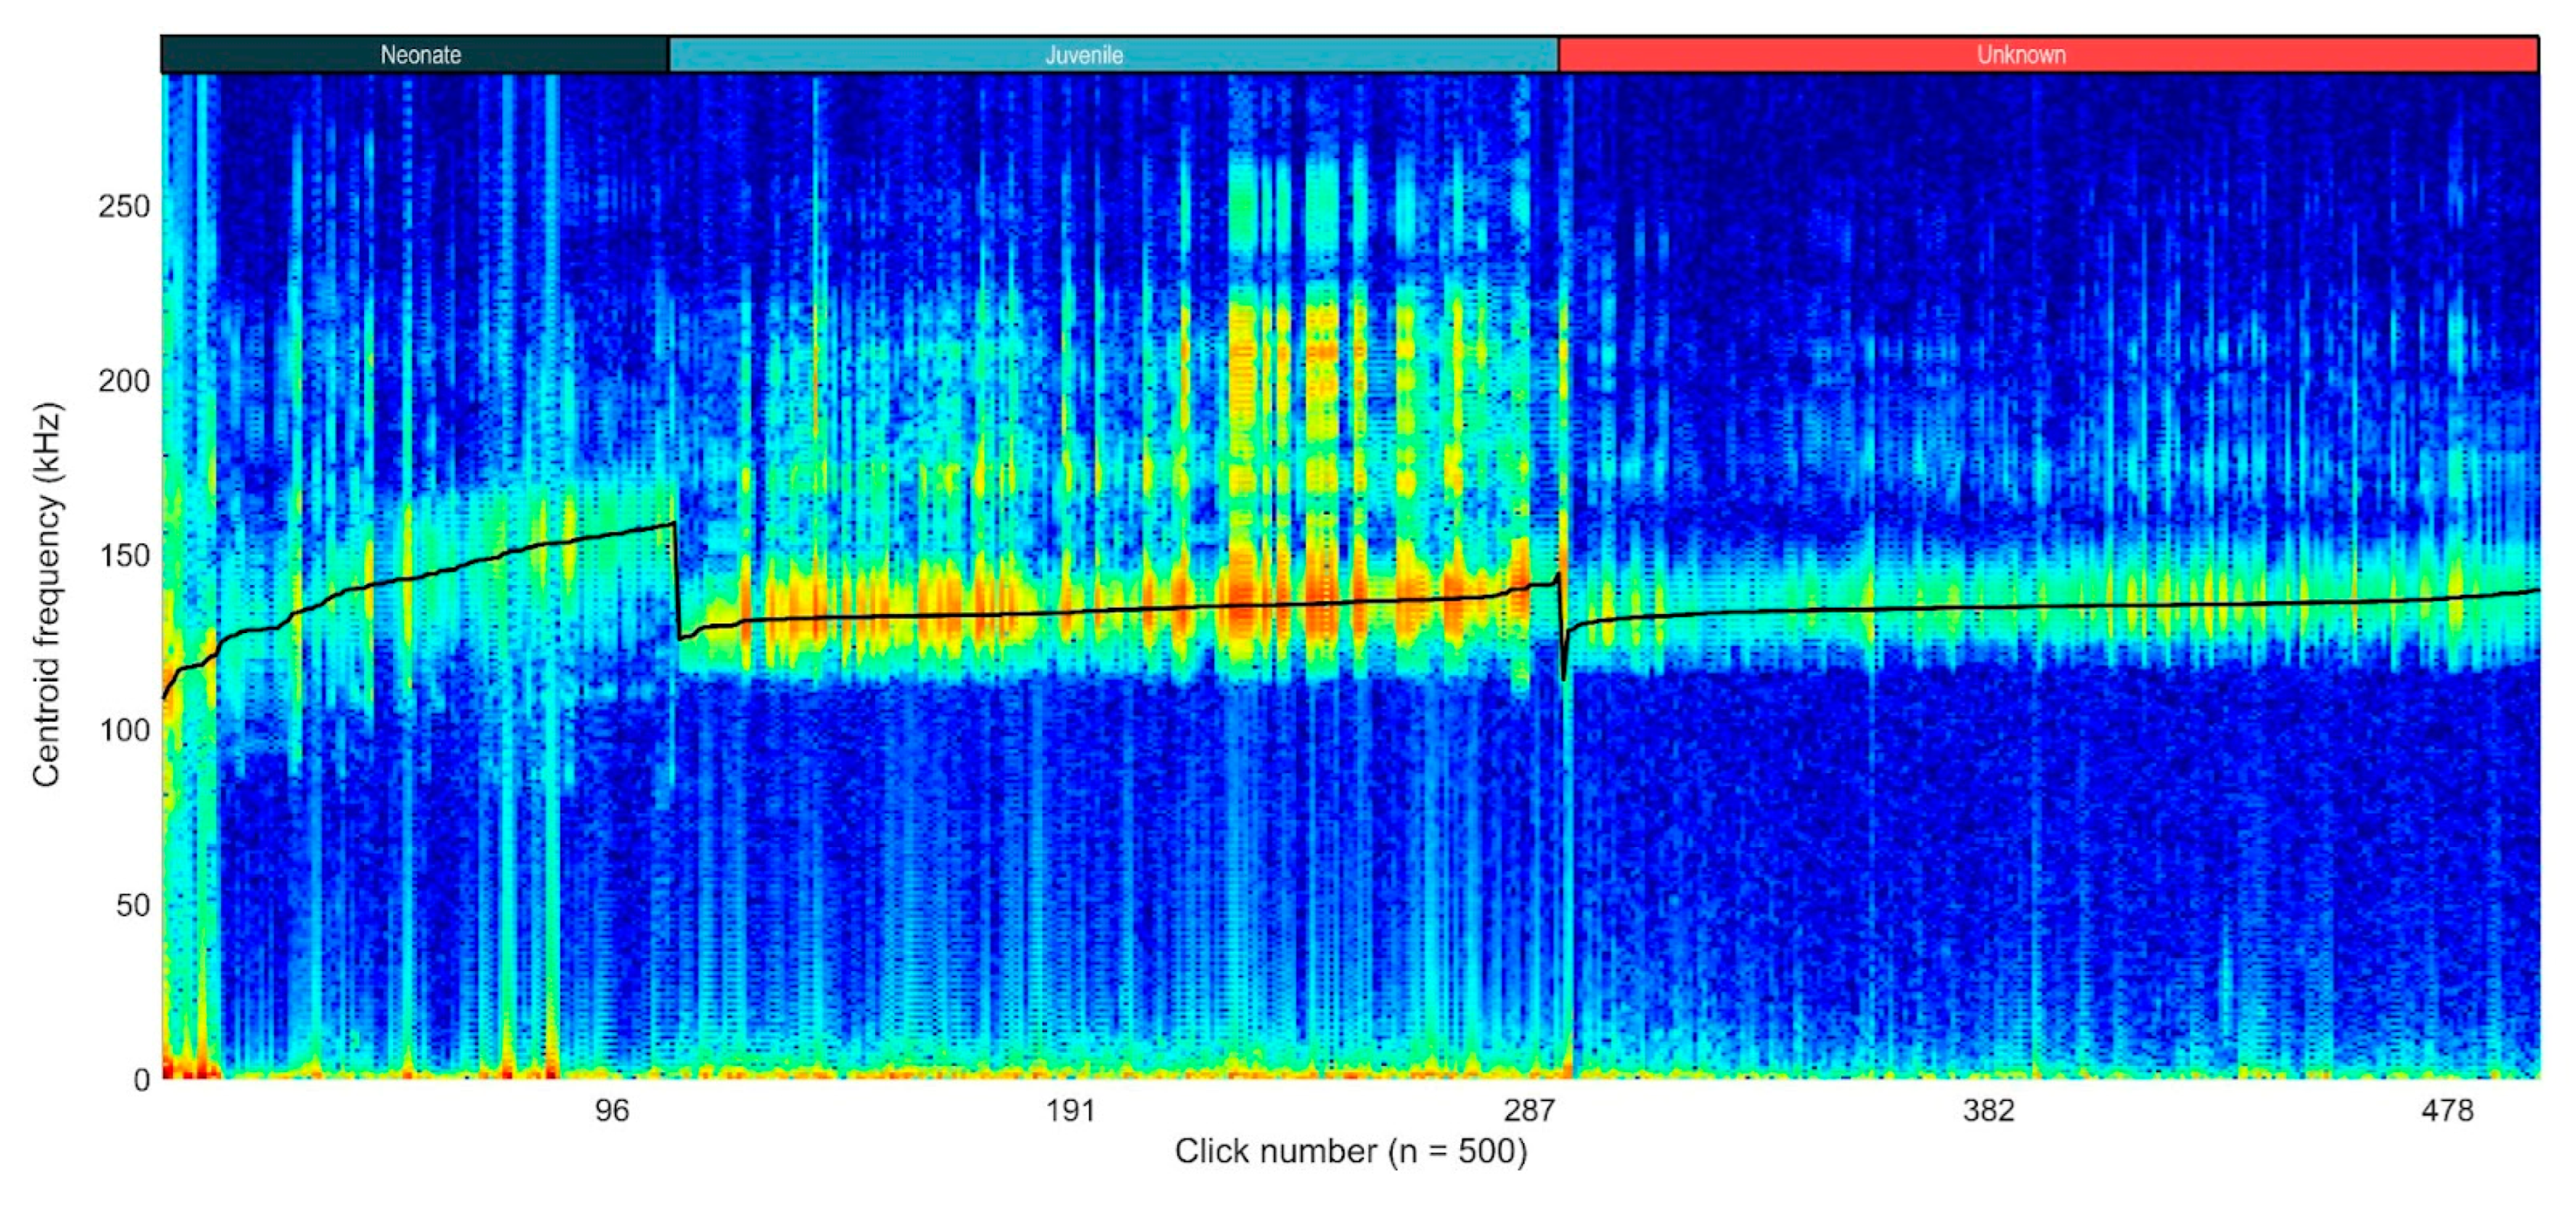Click the 382 x-axis tick label

pos(1989,1111)
